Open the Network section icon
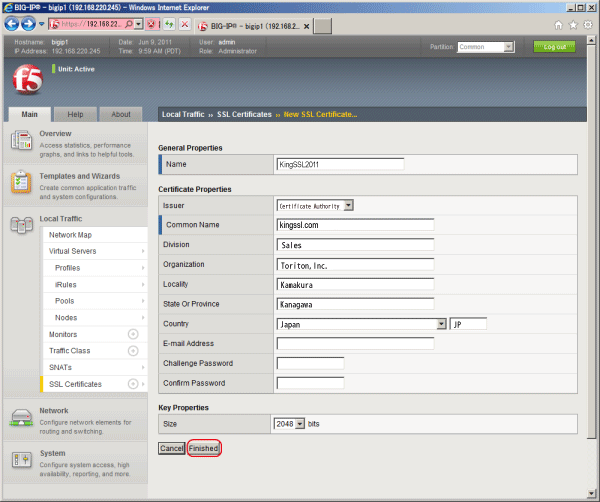 pos(21,418)
